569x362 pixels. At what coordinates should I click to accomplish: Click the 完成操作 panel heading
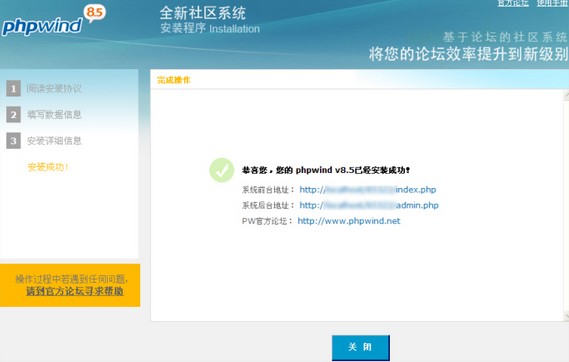[x=173, y=80]
